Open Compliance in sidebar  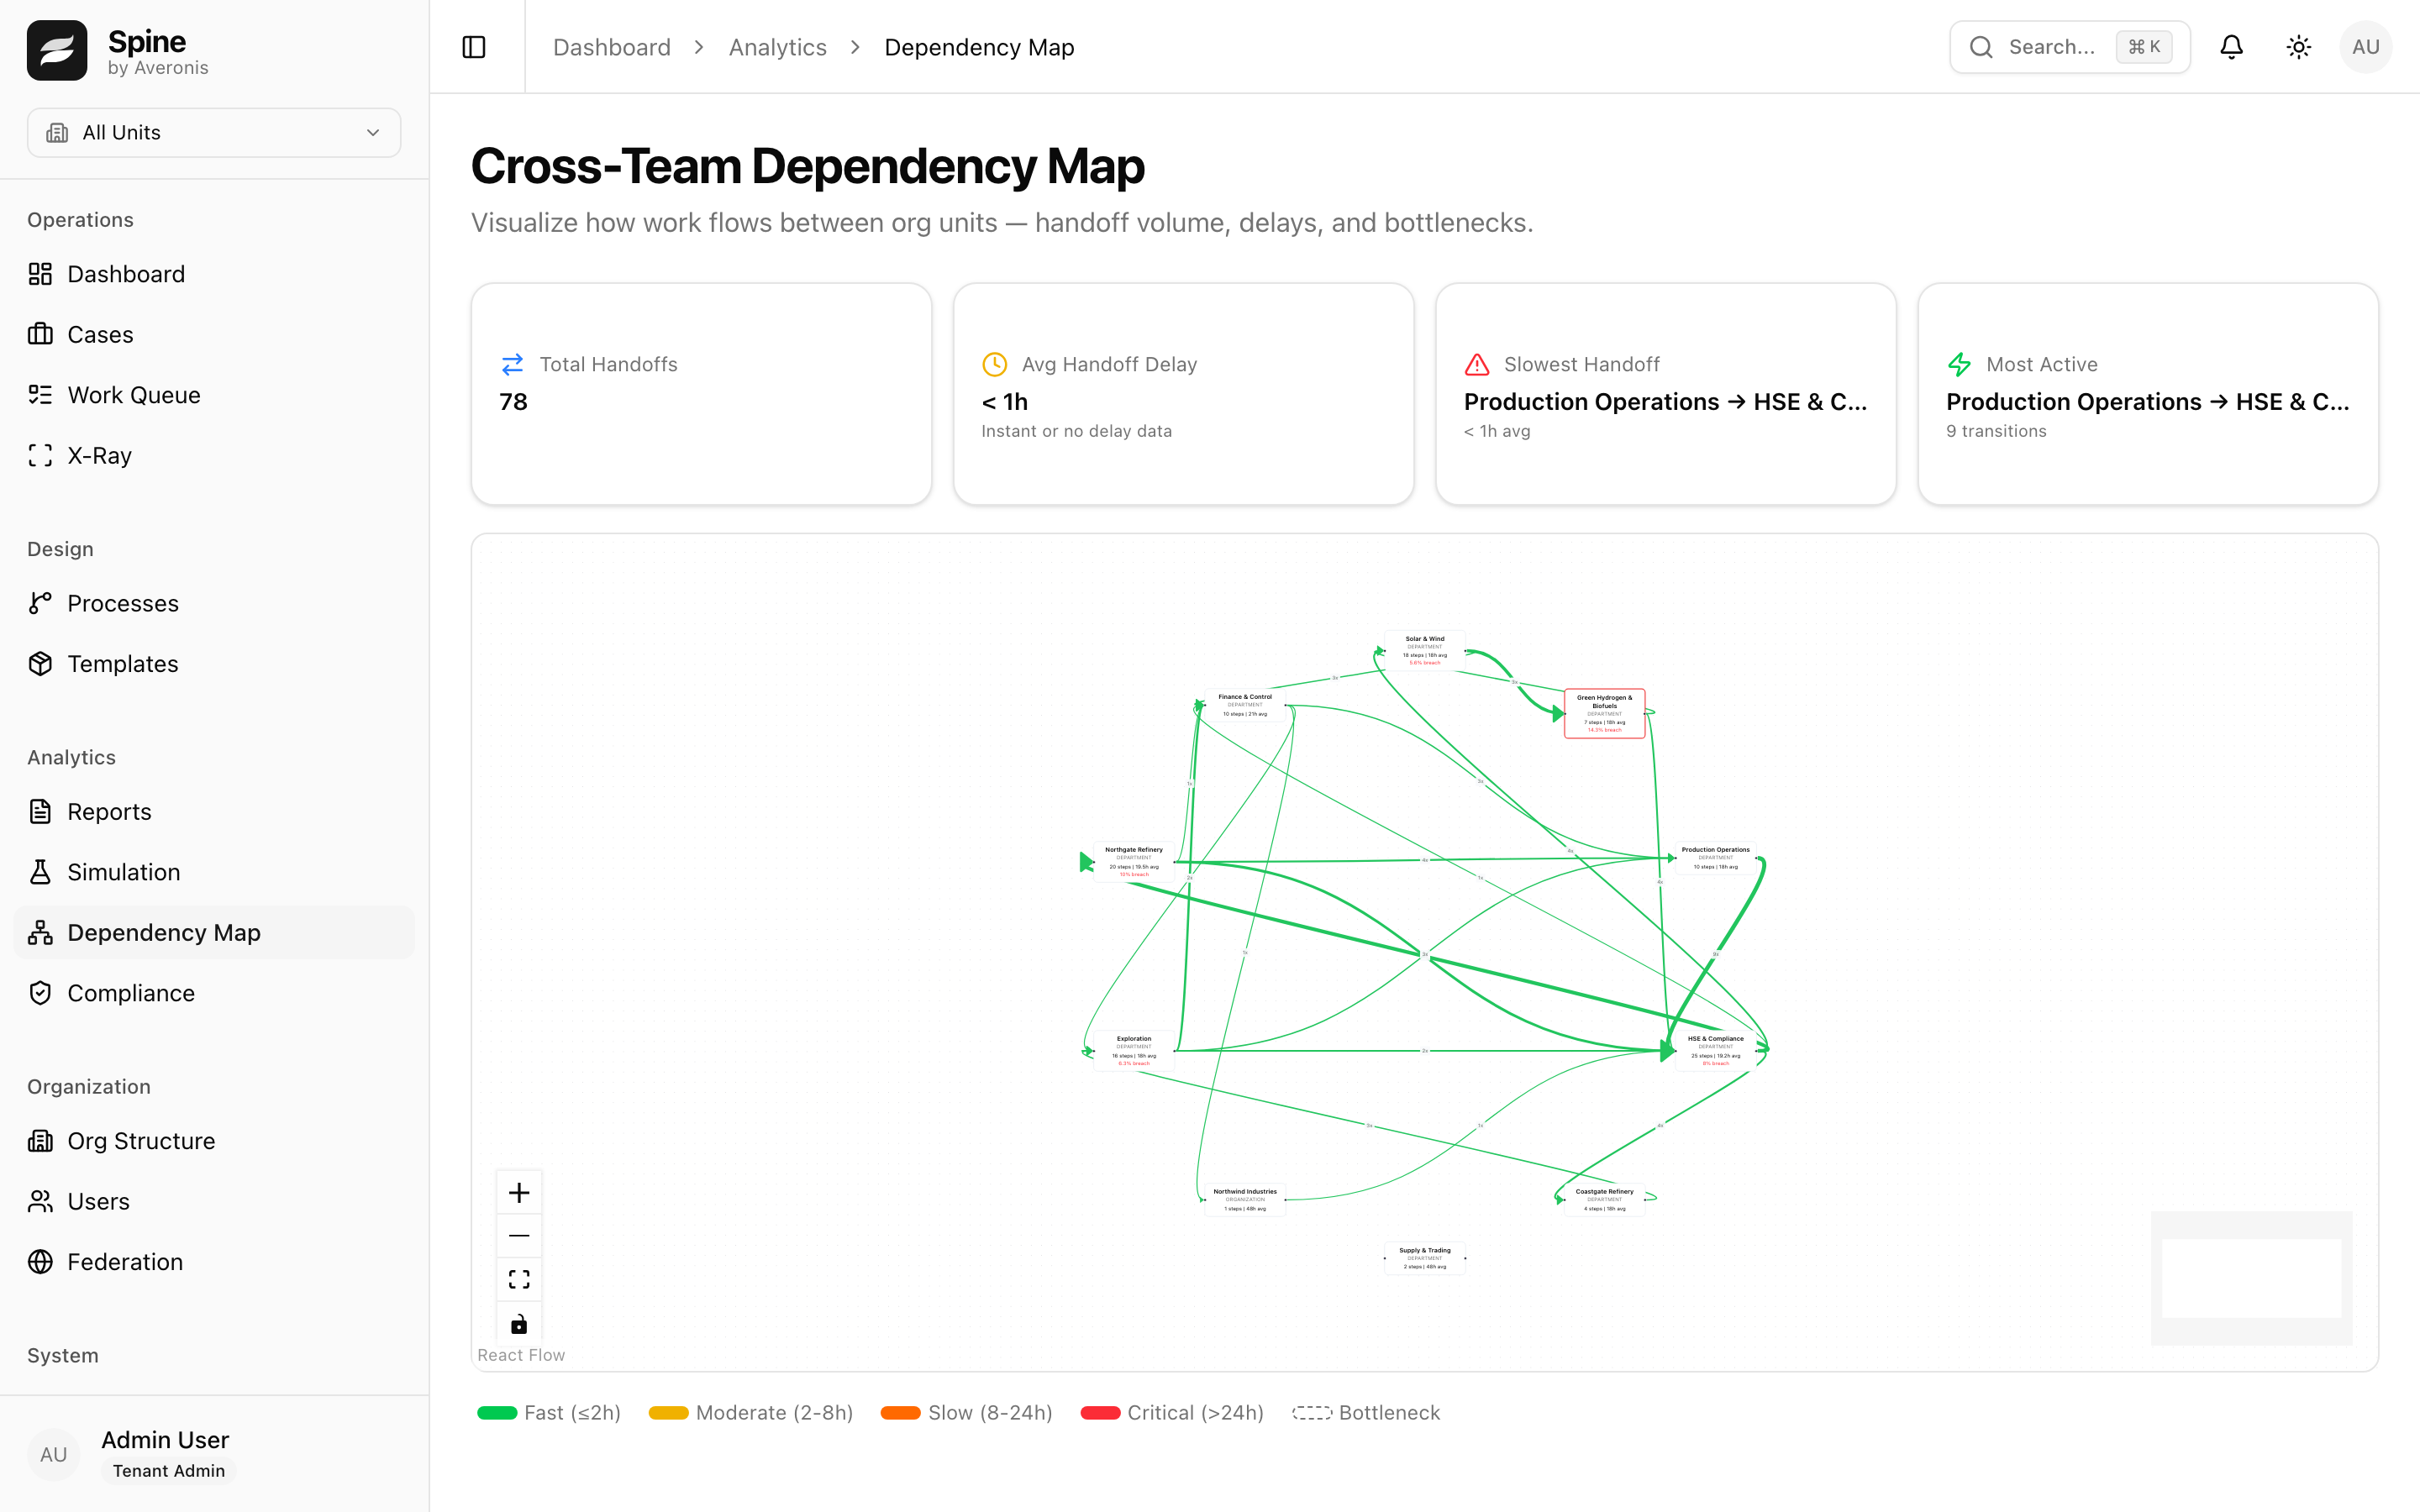pyautogui.click(x=214, y=993)
